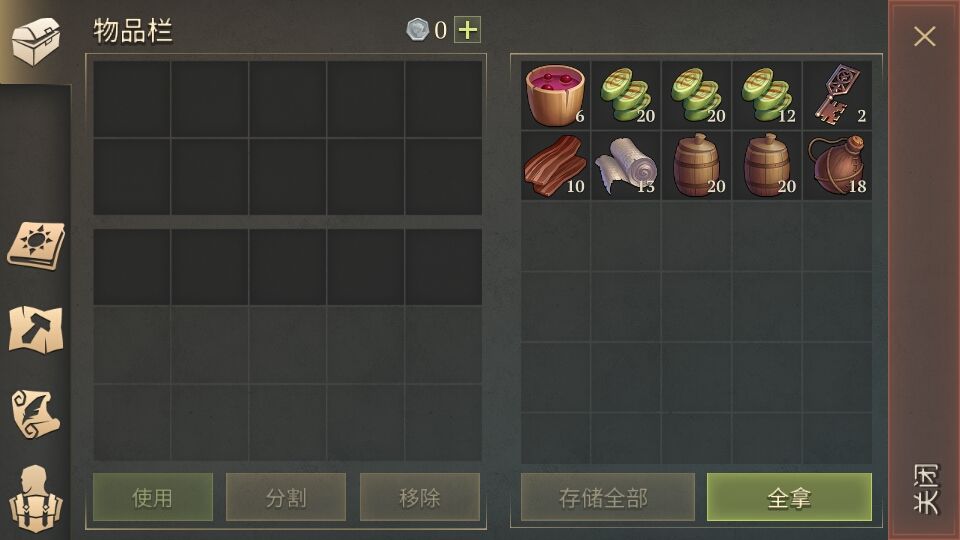Click the 分割 split button
The image size is (960, 540).
pyautogui.click(x=286, y=497)
